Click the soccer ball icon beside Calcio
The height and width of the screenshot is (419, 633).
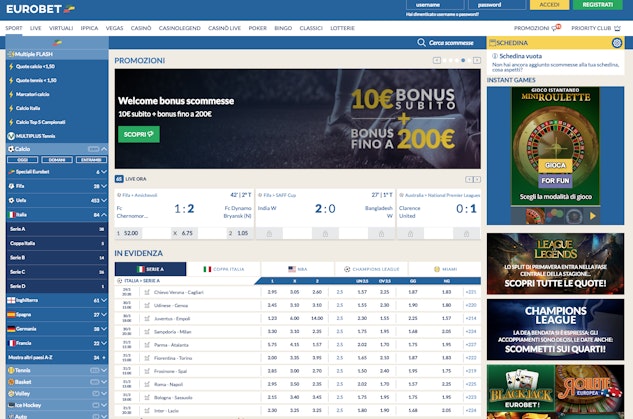[x=11, y=149]
